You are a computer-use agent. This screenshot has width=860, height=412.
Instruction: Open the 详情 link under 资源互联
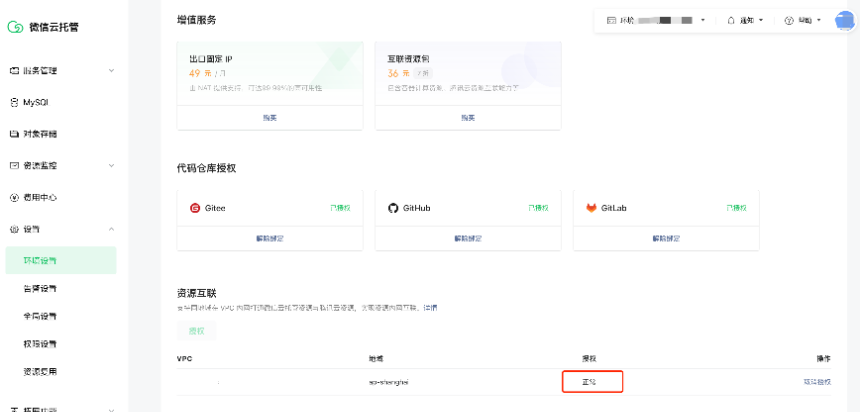tap(431, 308)
